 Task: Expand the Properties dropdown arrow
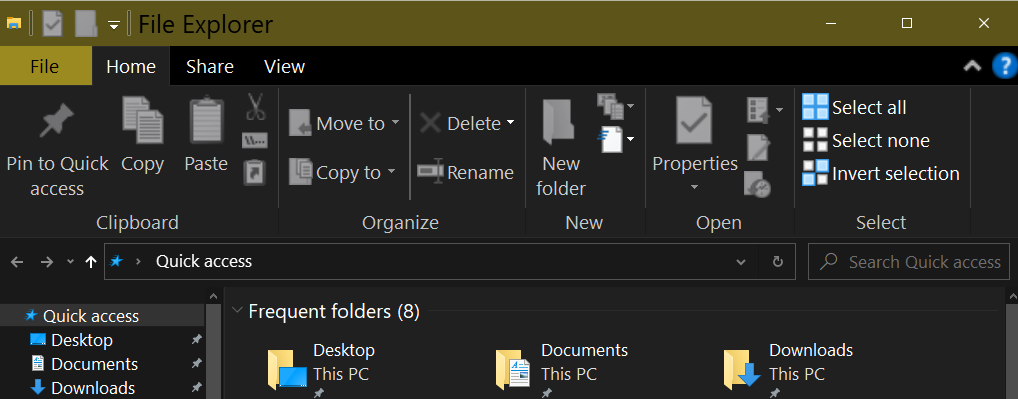pyautogui.click(x=694, y=187)
